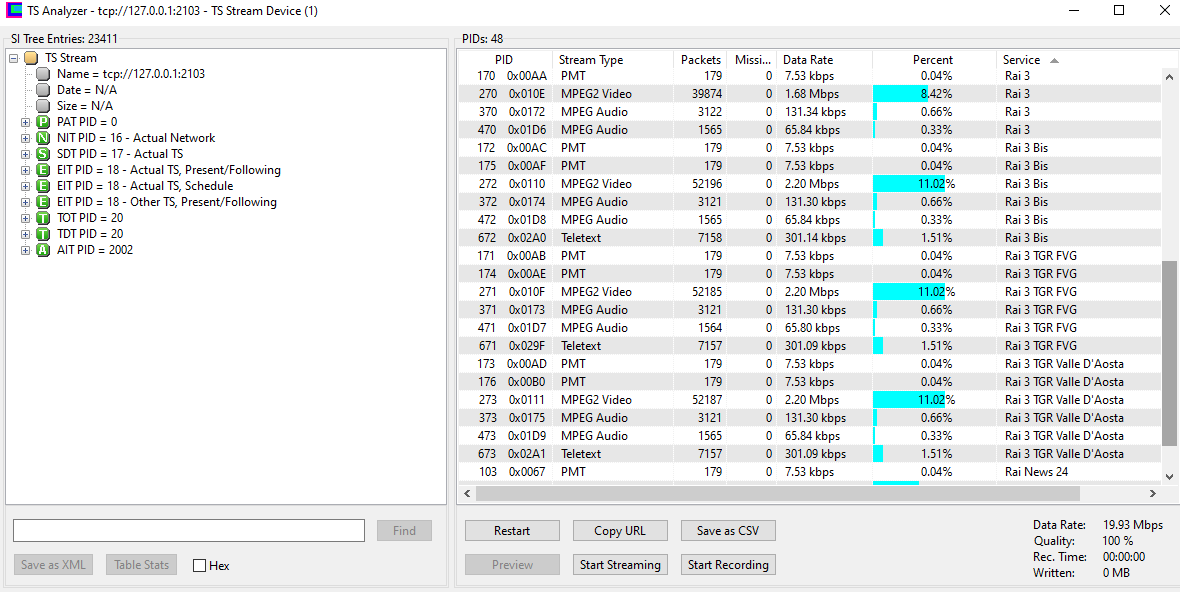This screenshot has width=1180, height=592.
Task: Expand the SDT PID = 17 node
Action: 26,154
